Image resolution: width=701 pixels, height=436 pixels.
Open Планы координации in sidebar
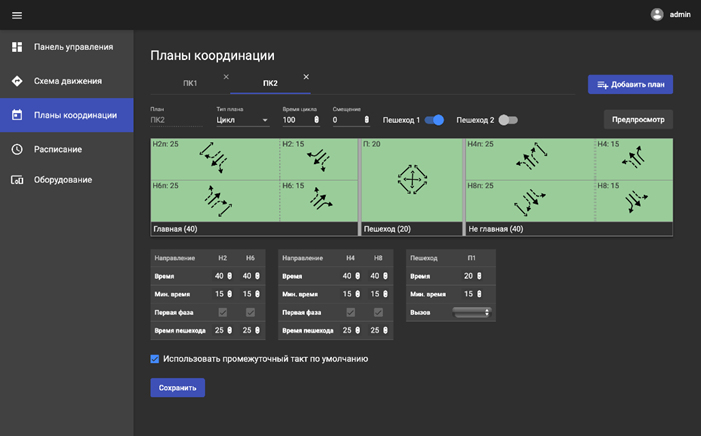tap(66, 115)
